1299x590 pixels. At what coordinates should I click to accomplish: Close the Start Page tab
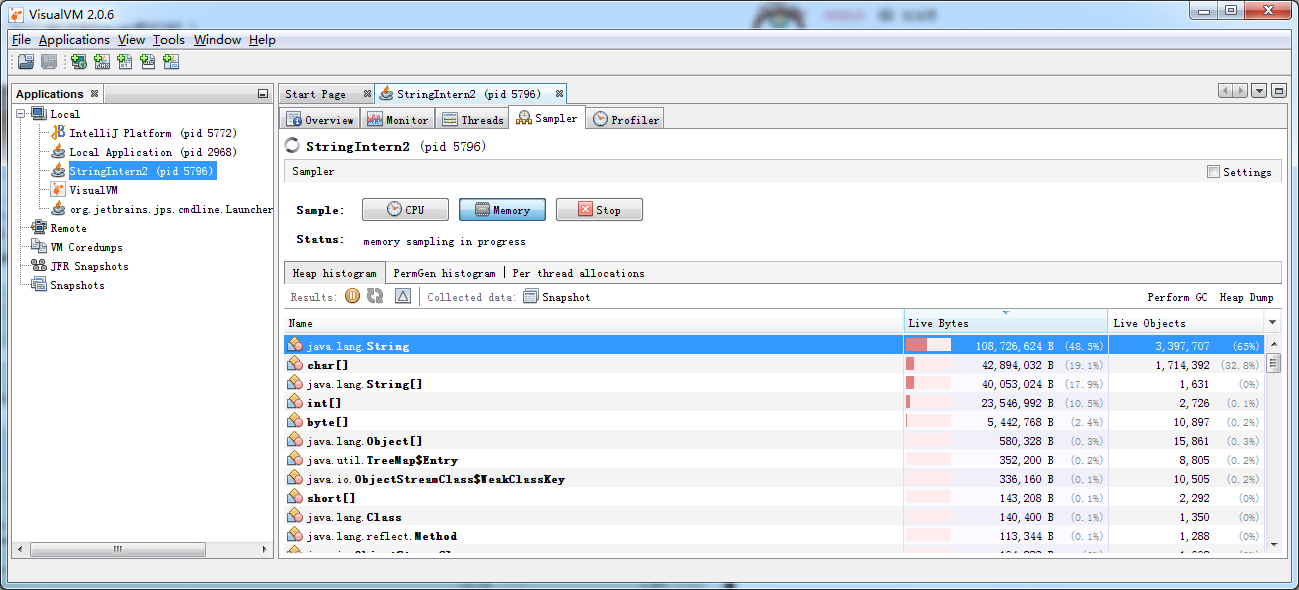coord(367,93)
